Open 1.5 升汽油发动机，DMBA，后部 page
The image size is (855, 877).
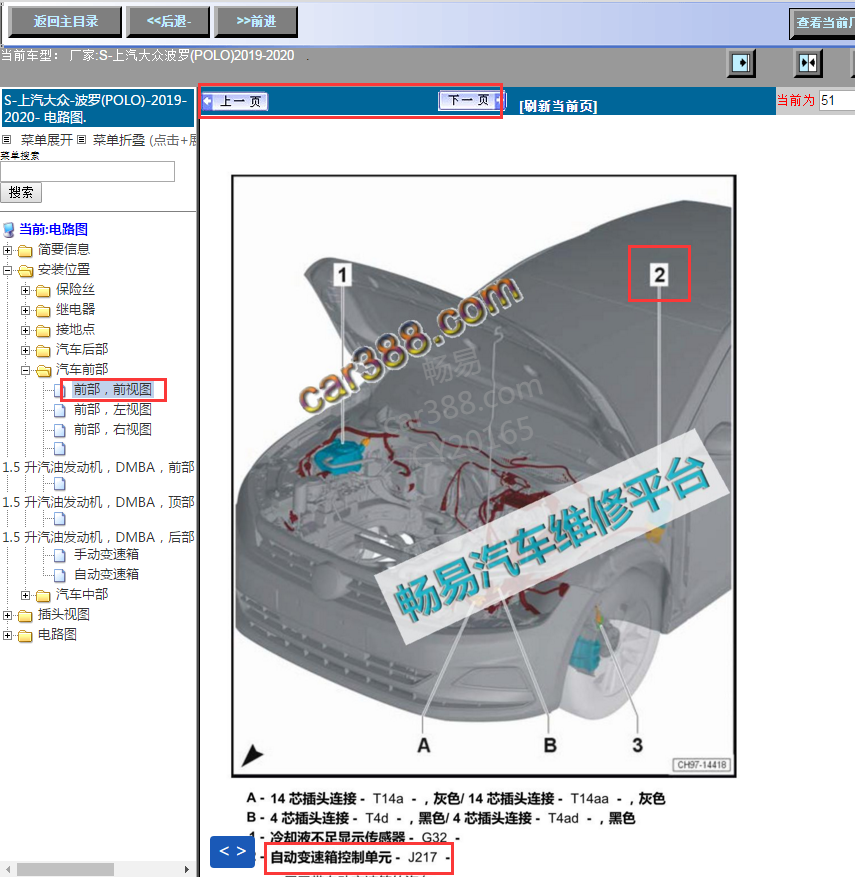[x=98, y=537]
